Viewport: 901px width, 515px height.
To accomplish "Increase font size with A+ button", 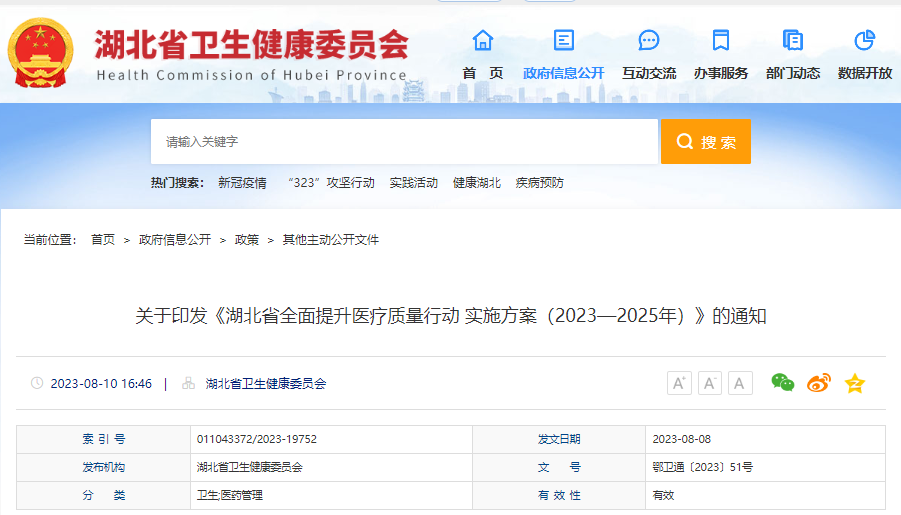I will coord(679,383).
